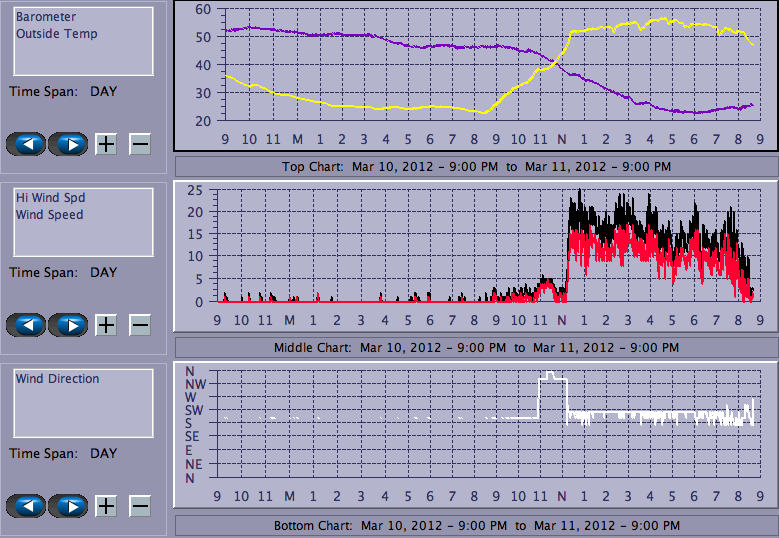Select Wind Direction in the bottom list

pyautogui.click(x=58, y=379)
